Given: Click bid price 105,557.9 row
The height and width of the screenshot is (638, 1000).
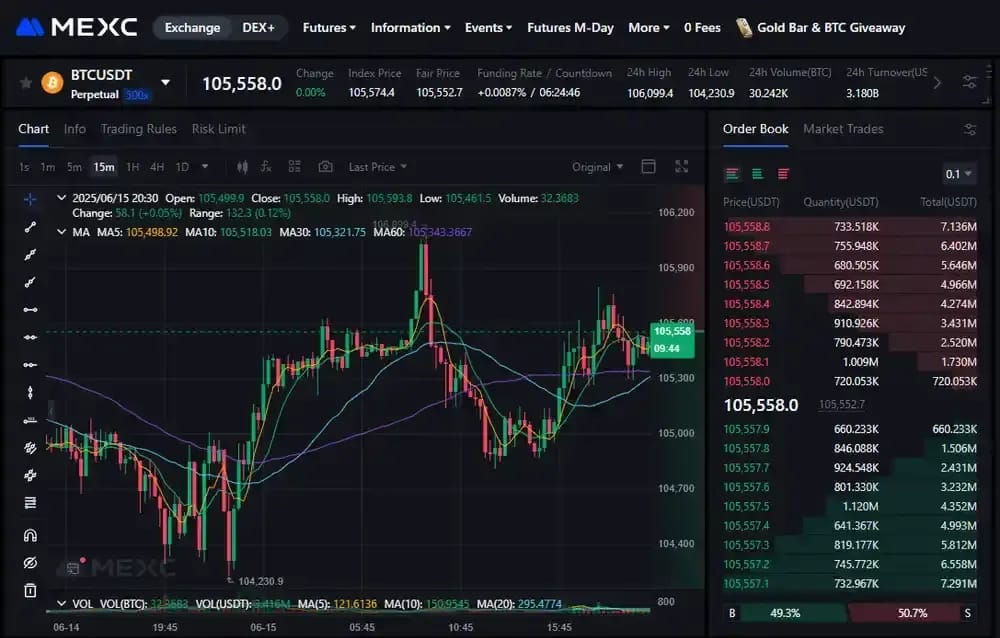Looking at the screenshot, I should 850,429.
